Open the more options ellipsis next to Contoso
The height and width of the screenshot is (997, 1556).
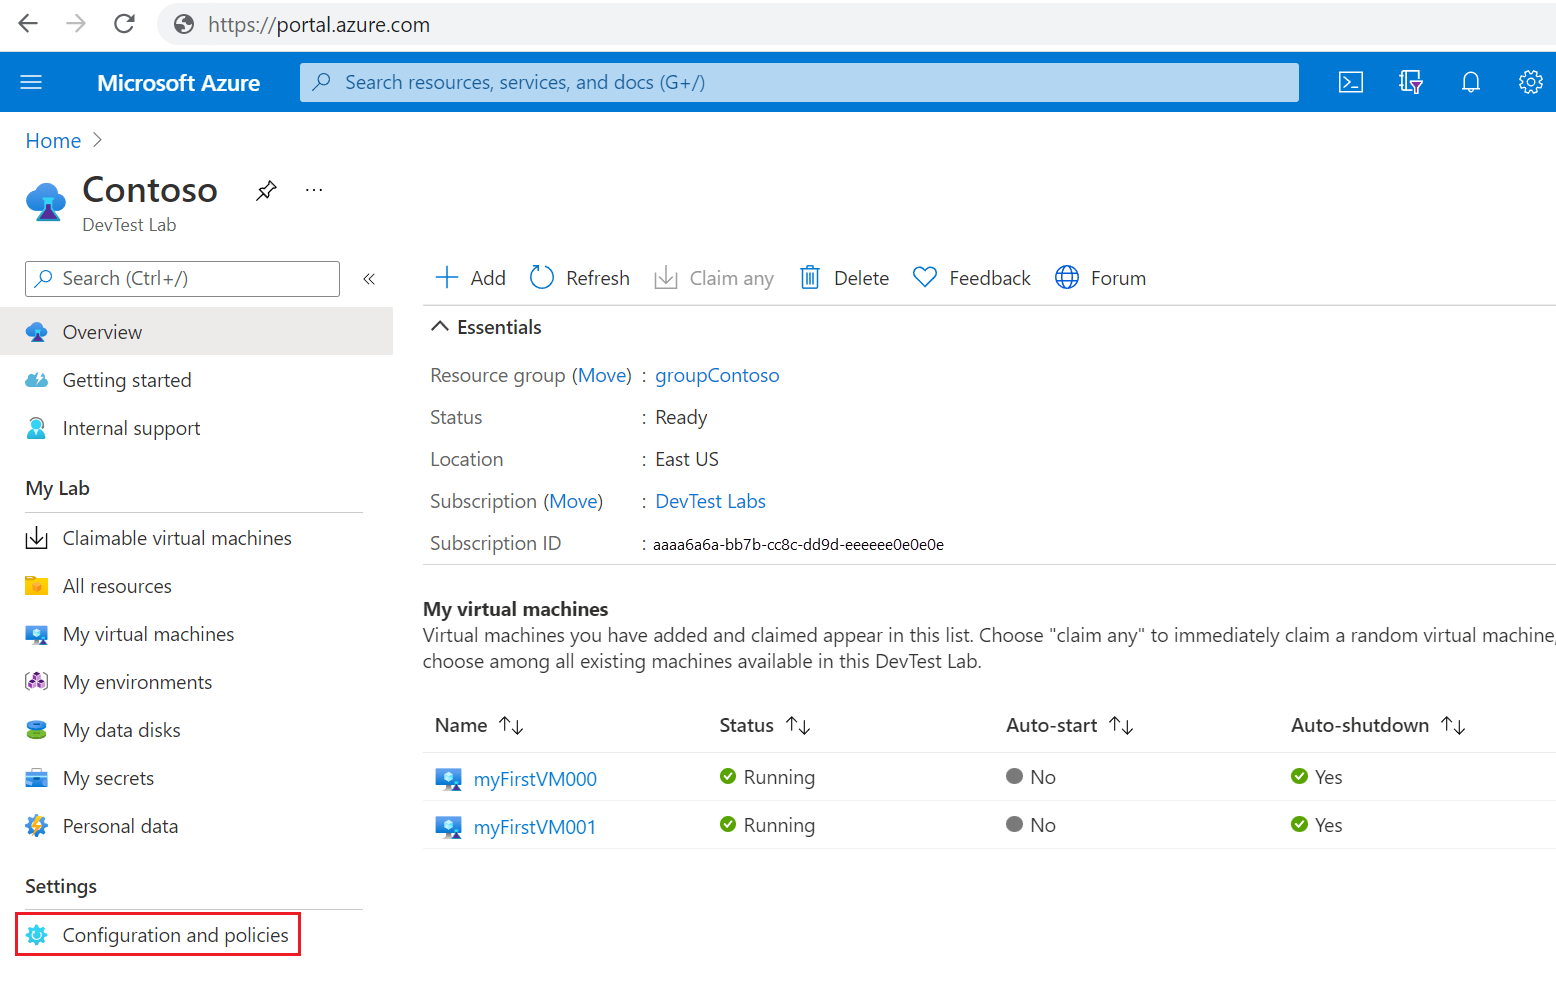point(314,190)
